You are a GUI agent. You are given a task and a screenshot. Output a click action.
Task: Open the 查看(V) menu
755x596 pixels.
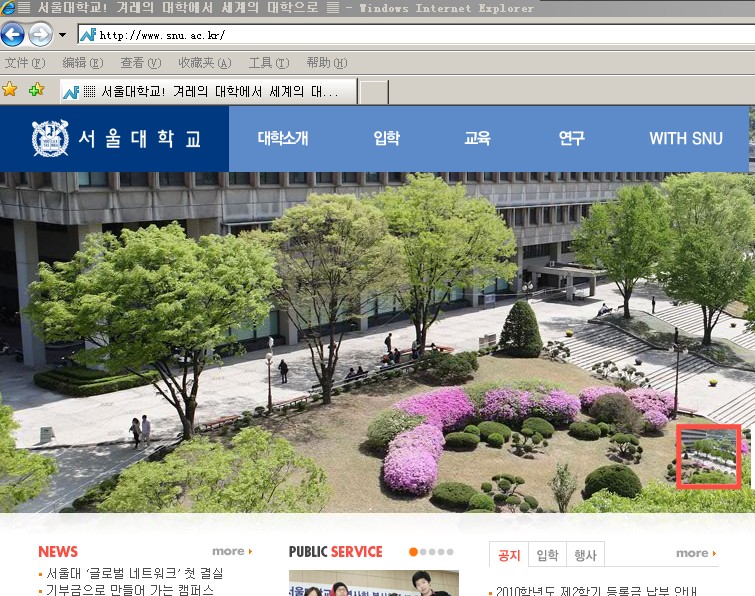[x=141, y=63]
